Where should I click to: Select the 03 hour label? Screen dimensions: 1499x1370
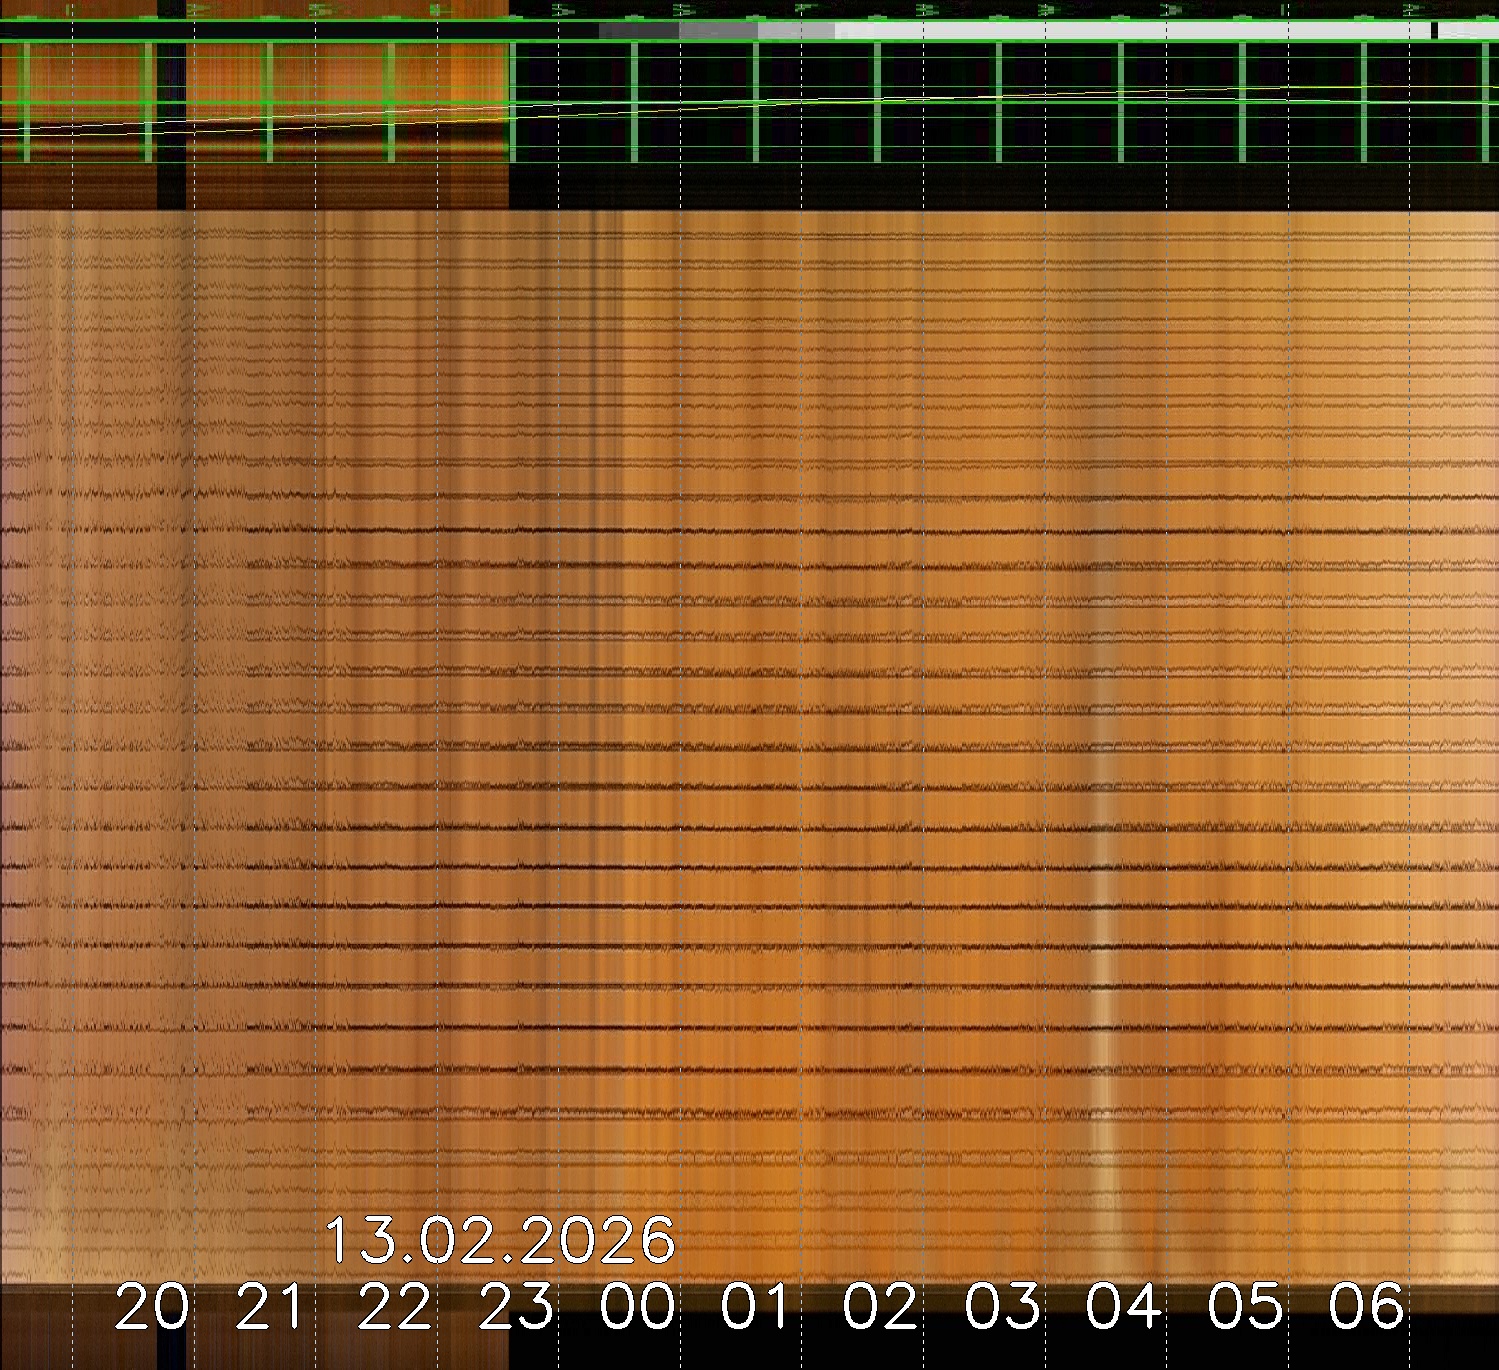coord(1002,1307)
